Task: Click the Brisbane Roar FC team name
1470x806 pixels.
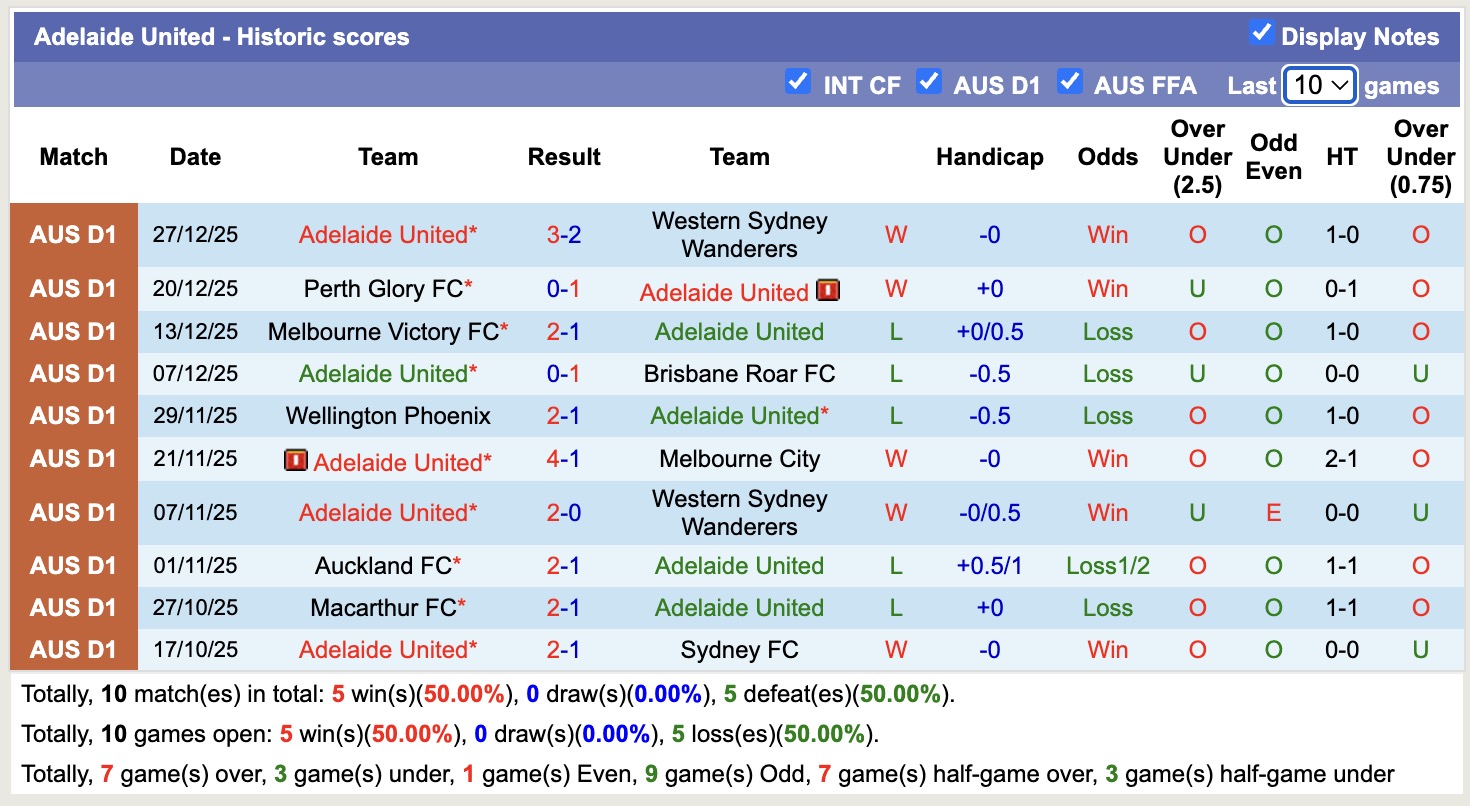Action: click(739, 374)
